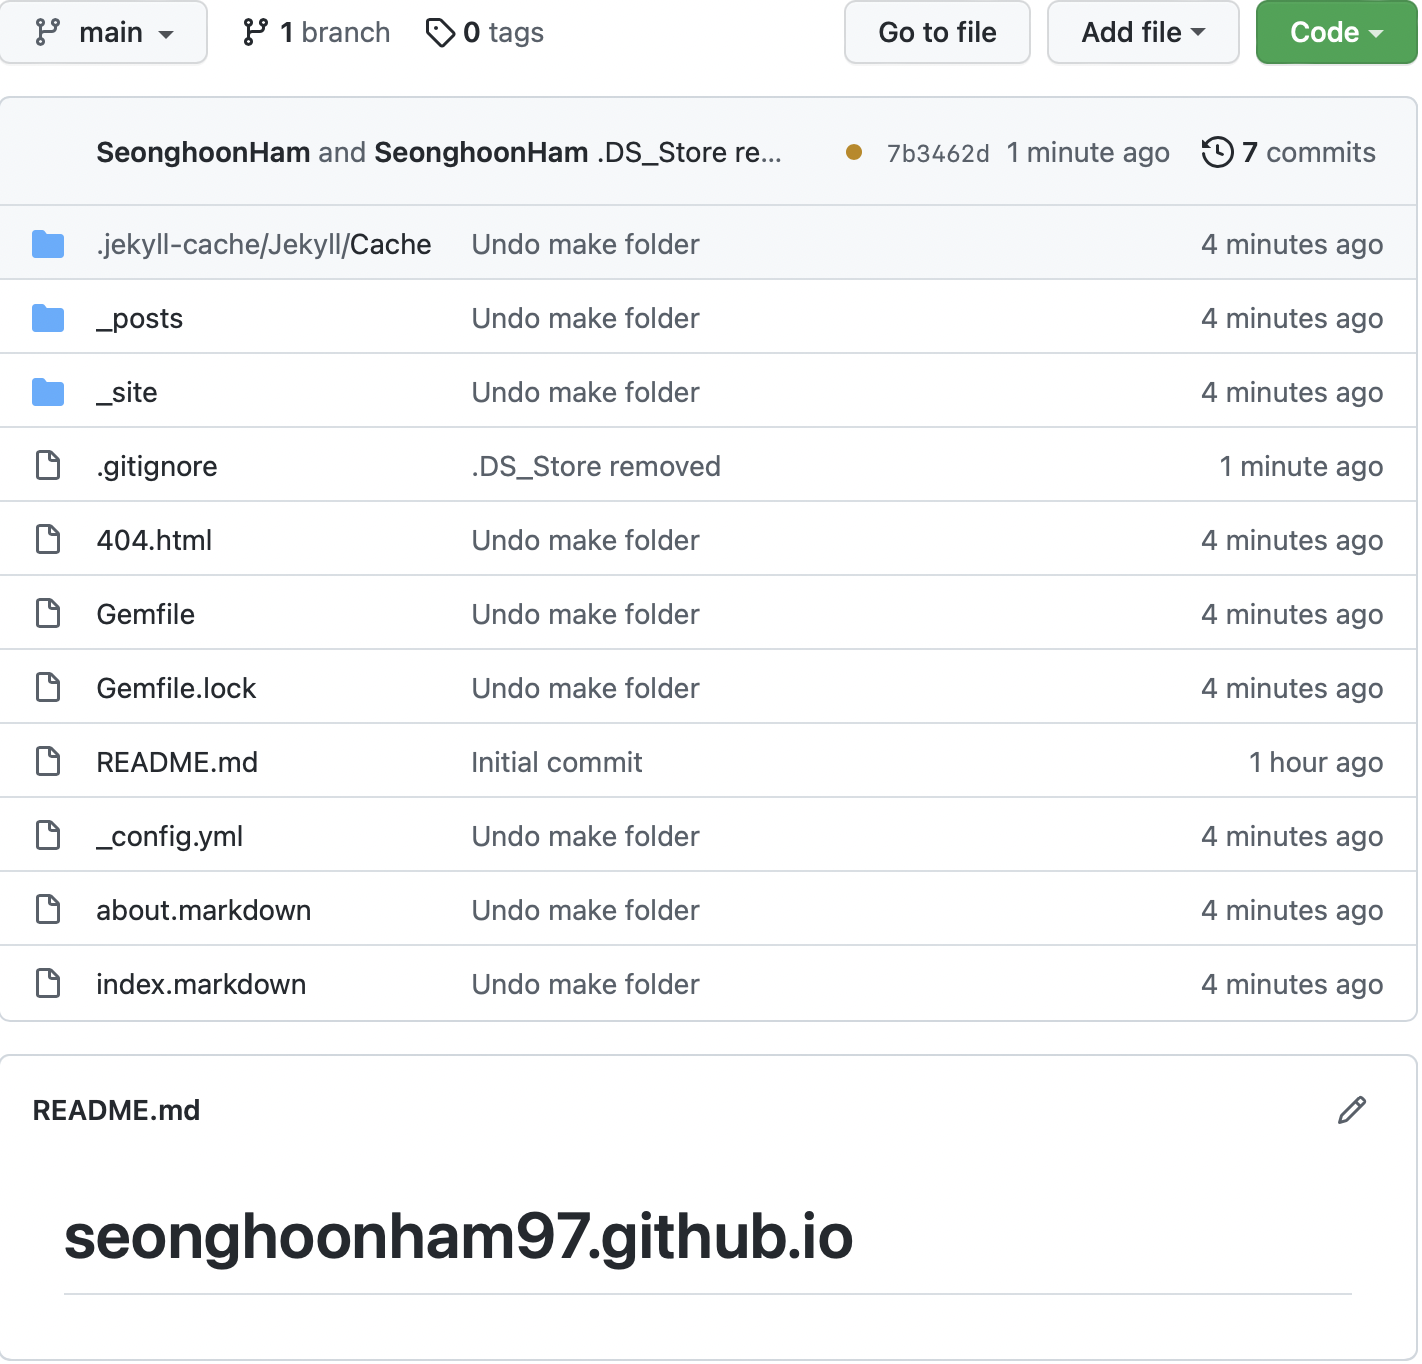Click the folder icon for .jekyll-cache

[48, 244]
